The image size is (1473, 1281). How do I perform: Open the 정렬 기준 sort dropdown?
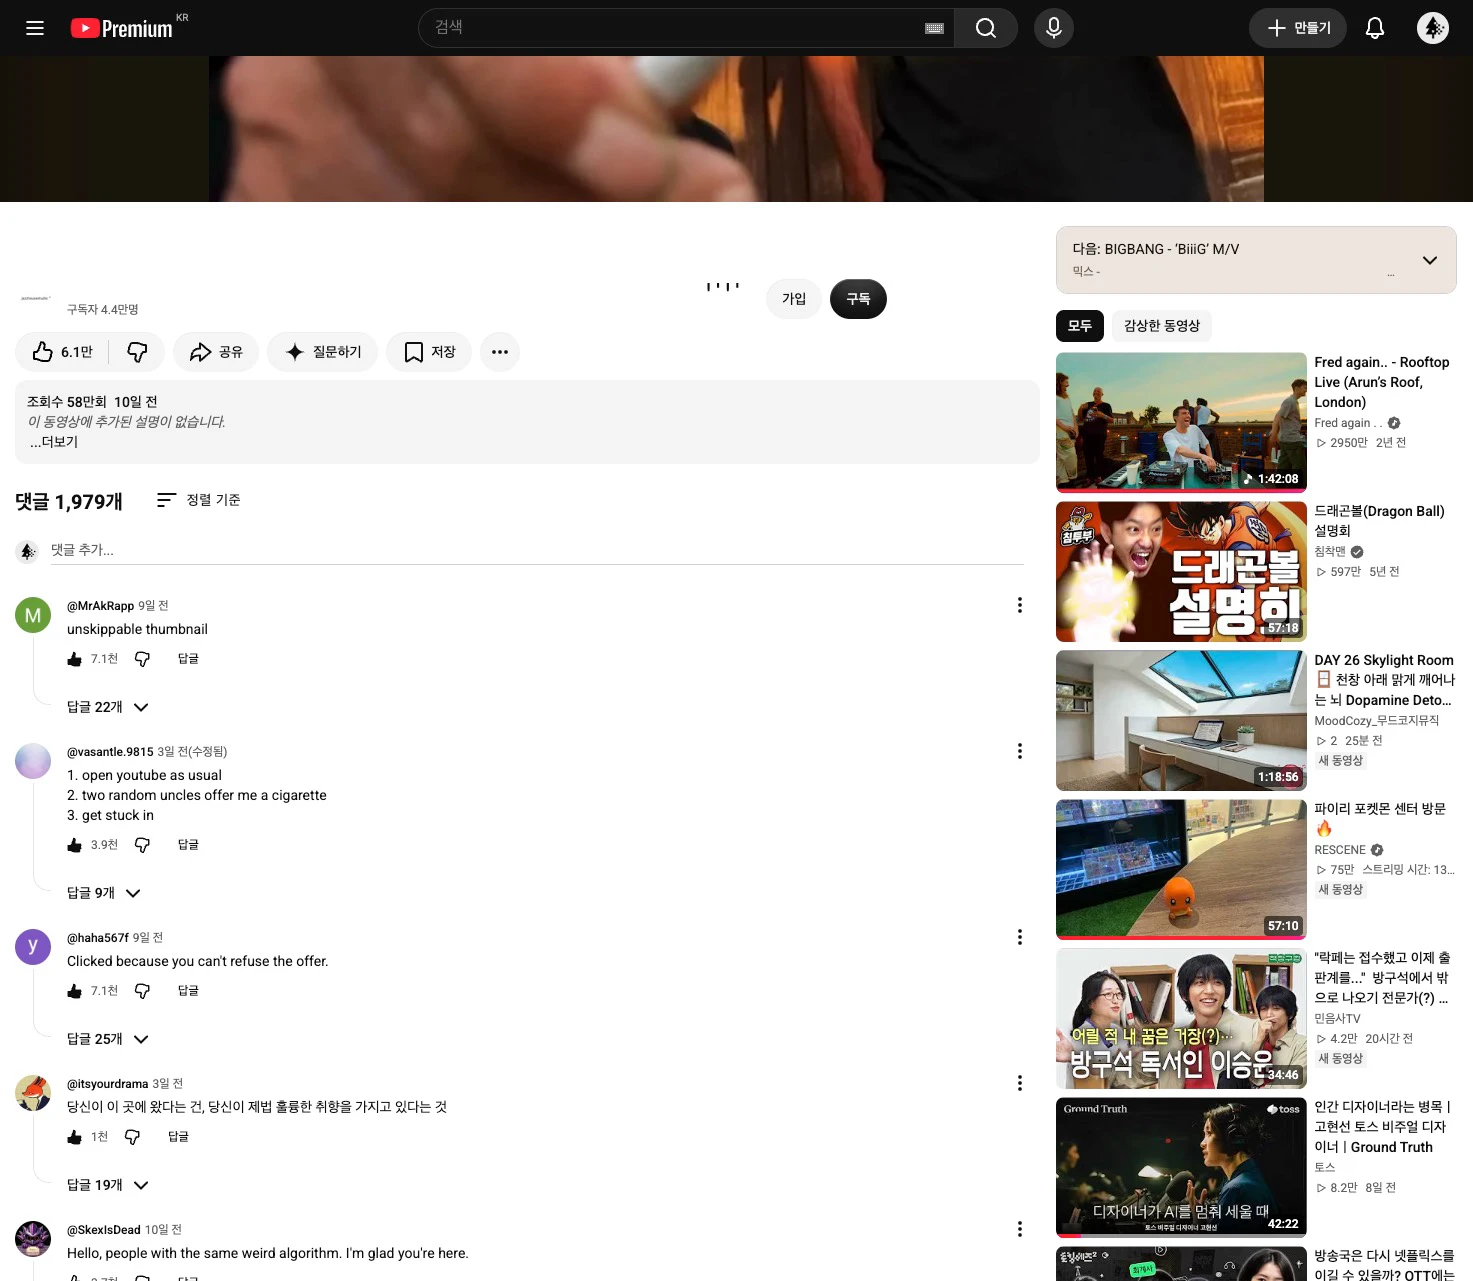click(198, 500)
